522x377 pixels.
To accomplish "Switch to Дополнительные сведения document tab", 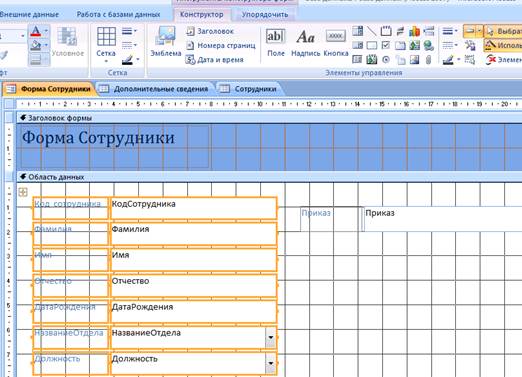I will (x=155, y=89).
